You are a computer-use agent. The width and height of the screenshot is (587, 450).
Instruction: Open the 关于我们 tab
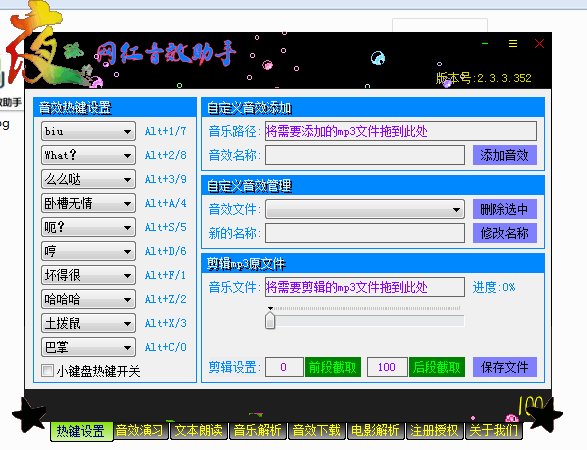coord(493,430)
